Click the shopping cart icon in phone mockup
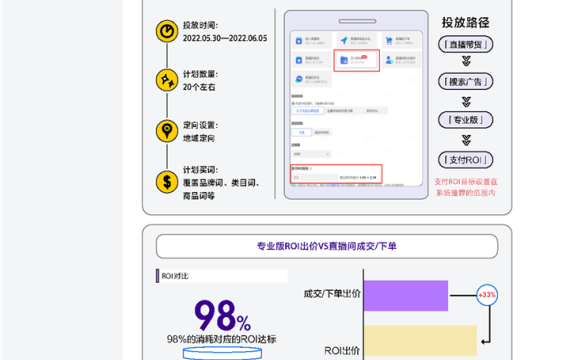 389,41
